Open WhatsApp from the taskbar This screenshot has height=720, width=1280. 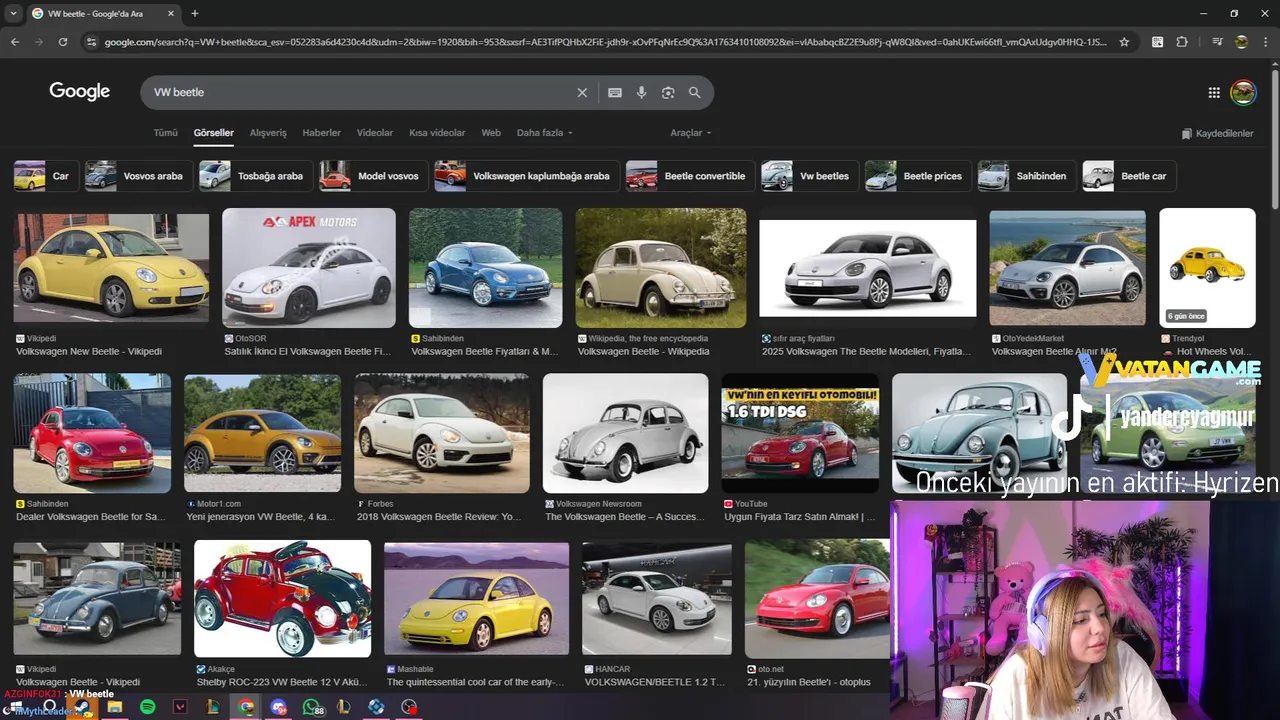[x=311, y=707]
